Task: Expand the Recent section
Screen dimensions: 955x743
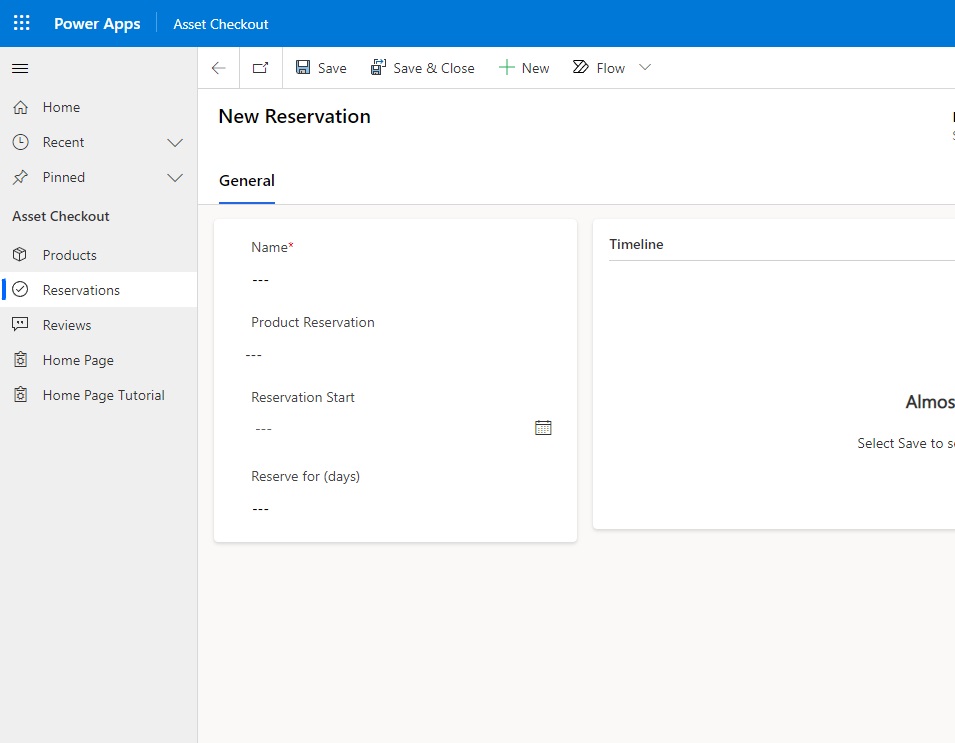Action: tap(175, 142)
